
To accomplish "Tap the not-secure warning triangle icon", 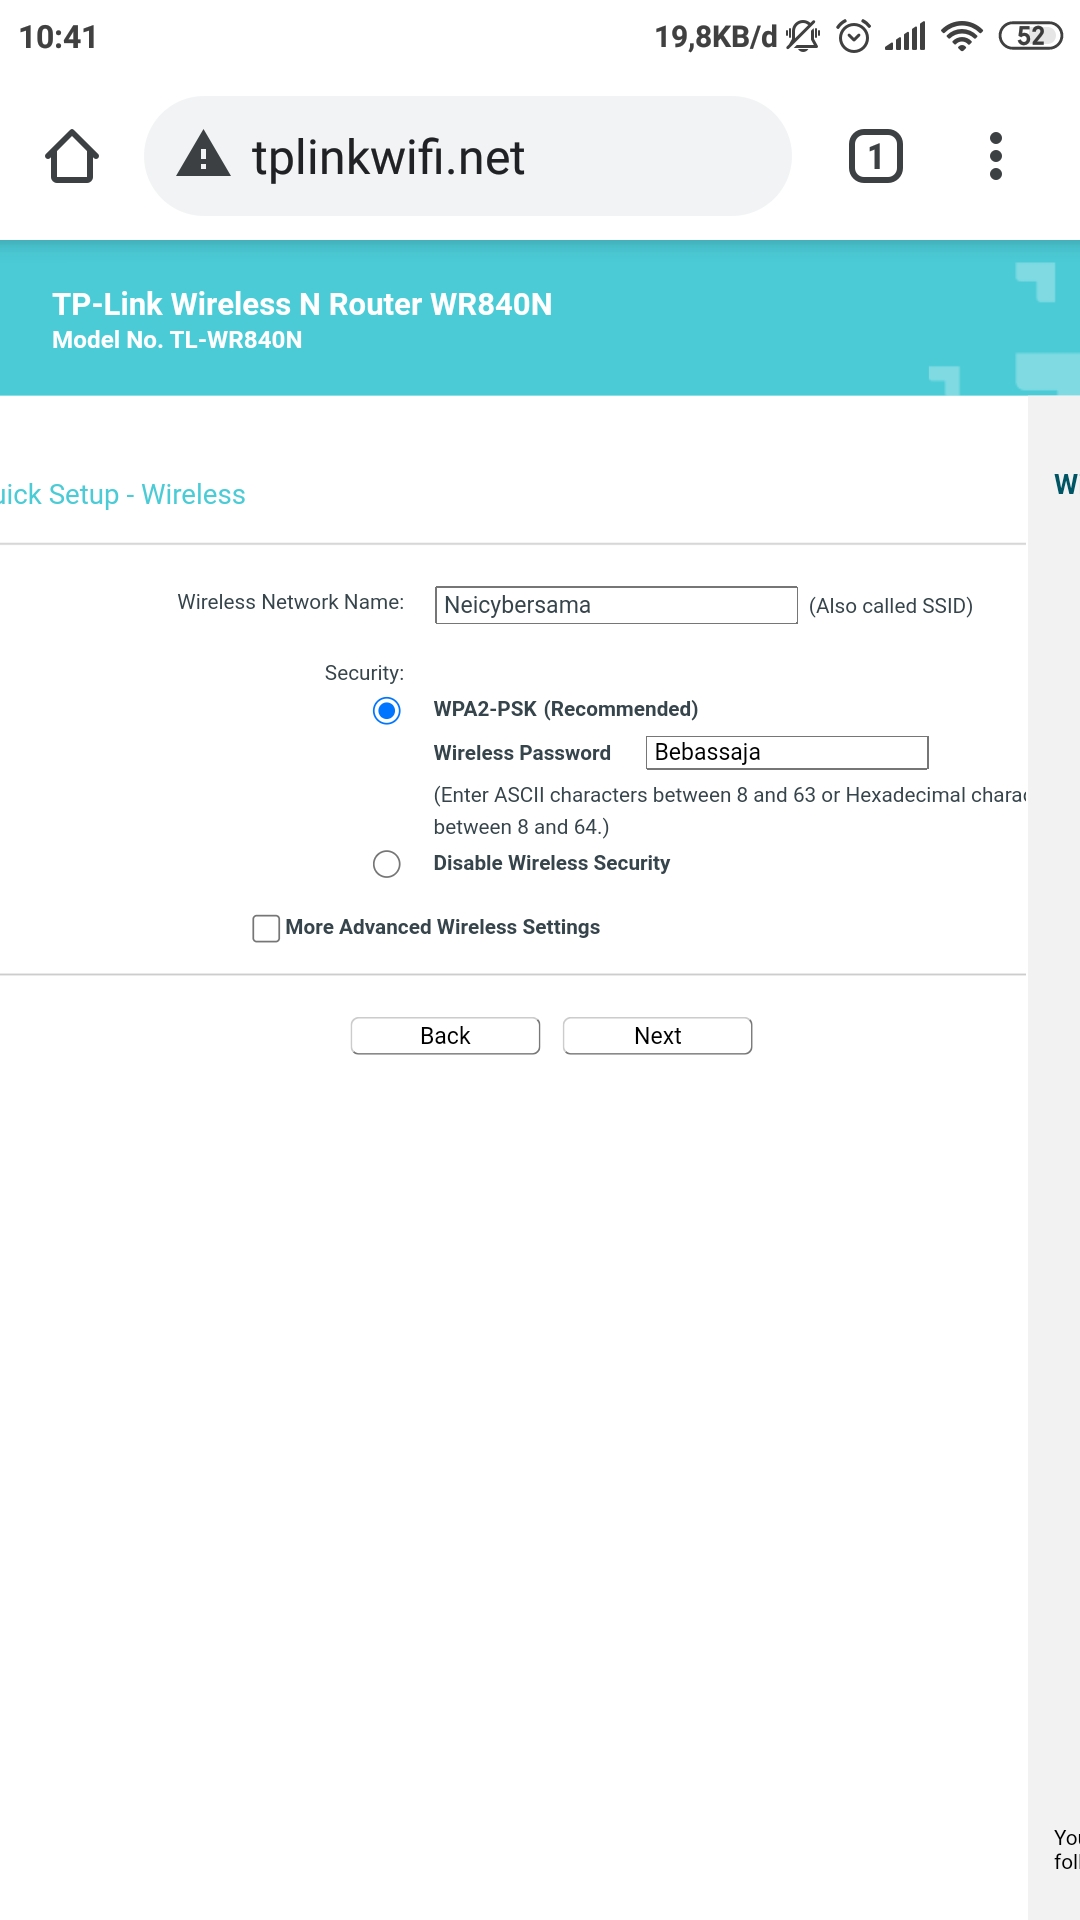I will [x=204, y=154].
